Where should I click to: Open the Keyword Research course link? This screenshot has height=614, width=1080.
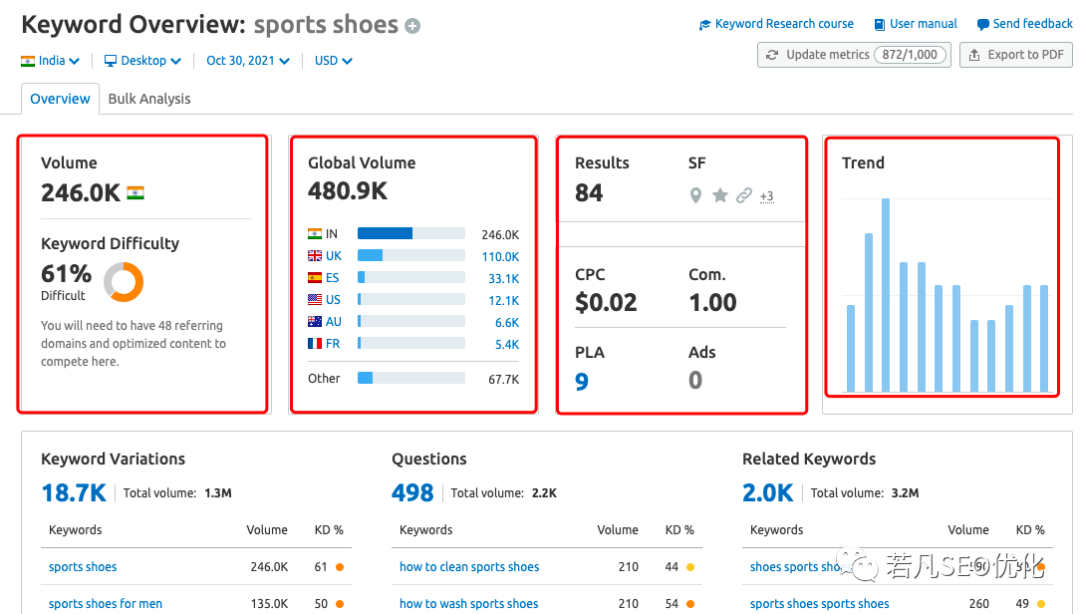point(776,24)
